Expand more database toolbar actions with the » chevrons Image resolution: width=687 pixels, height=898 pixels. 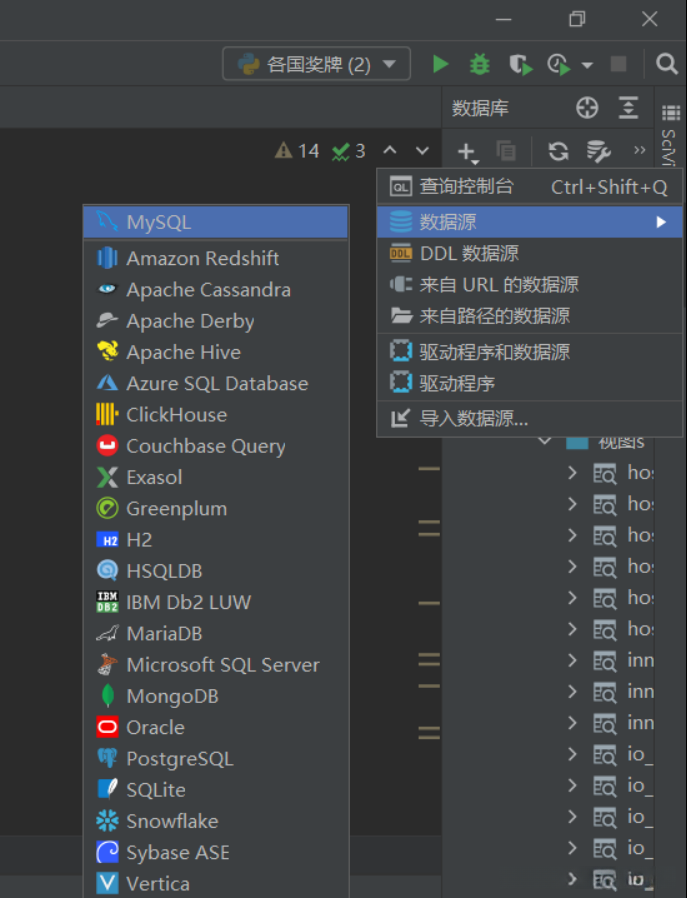tap(639, 151)
